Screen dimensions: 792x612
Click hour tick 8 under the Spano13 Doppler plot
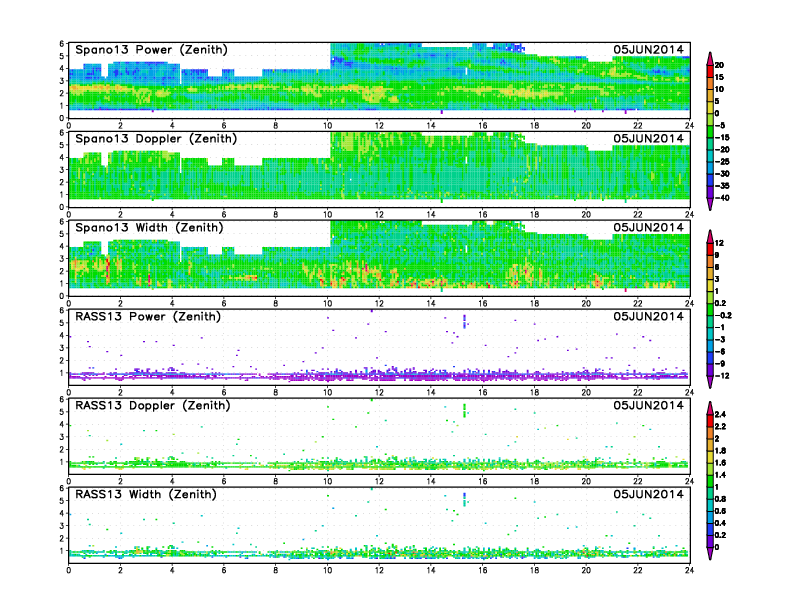[276, 214]
